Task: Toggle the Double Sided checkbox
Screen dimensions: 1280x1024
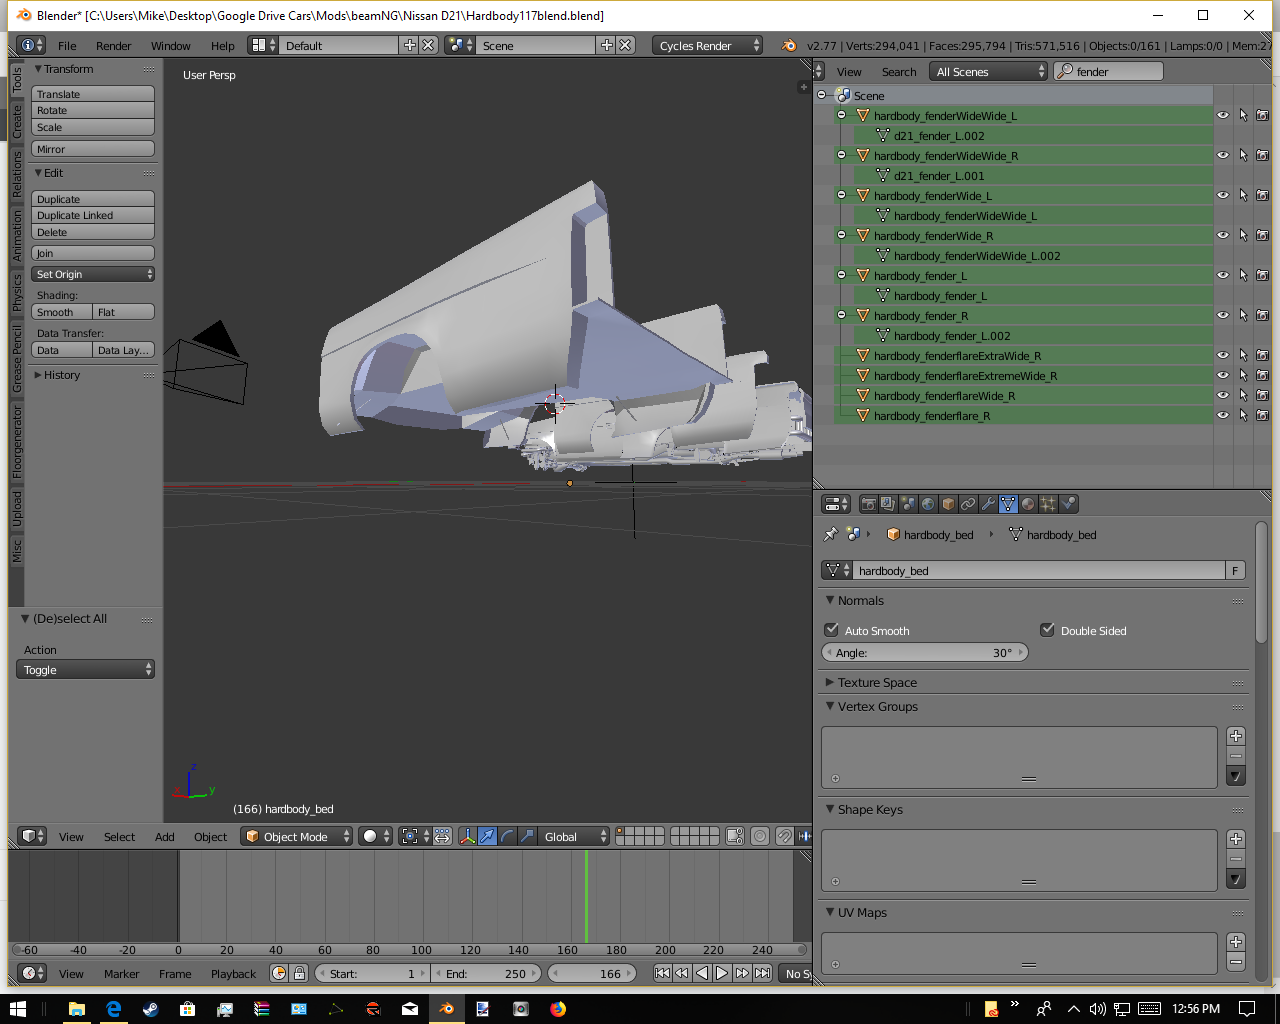Action: pos(1047,630)
